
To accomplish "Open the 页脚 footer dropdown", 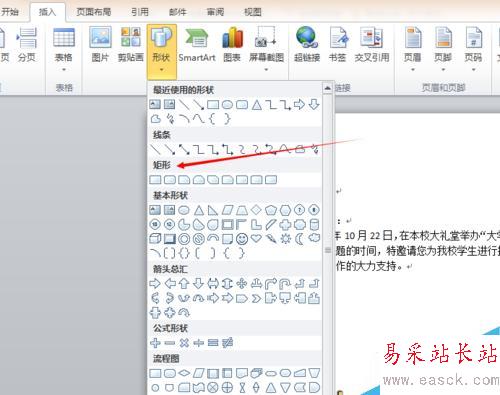I will [443, 48].
